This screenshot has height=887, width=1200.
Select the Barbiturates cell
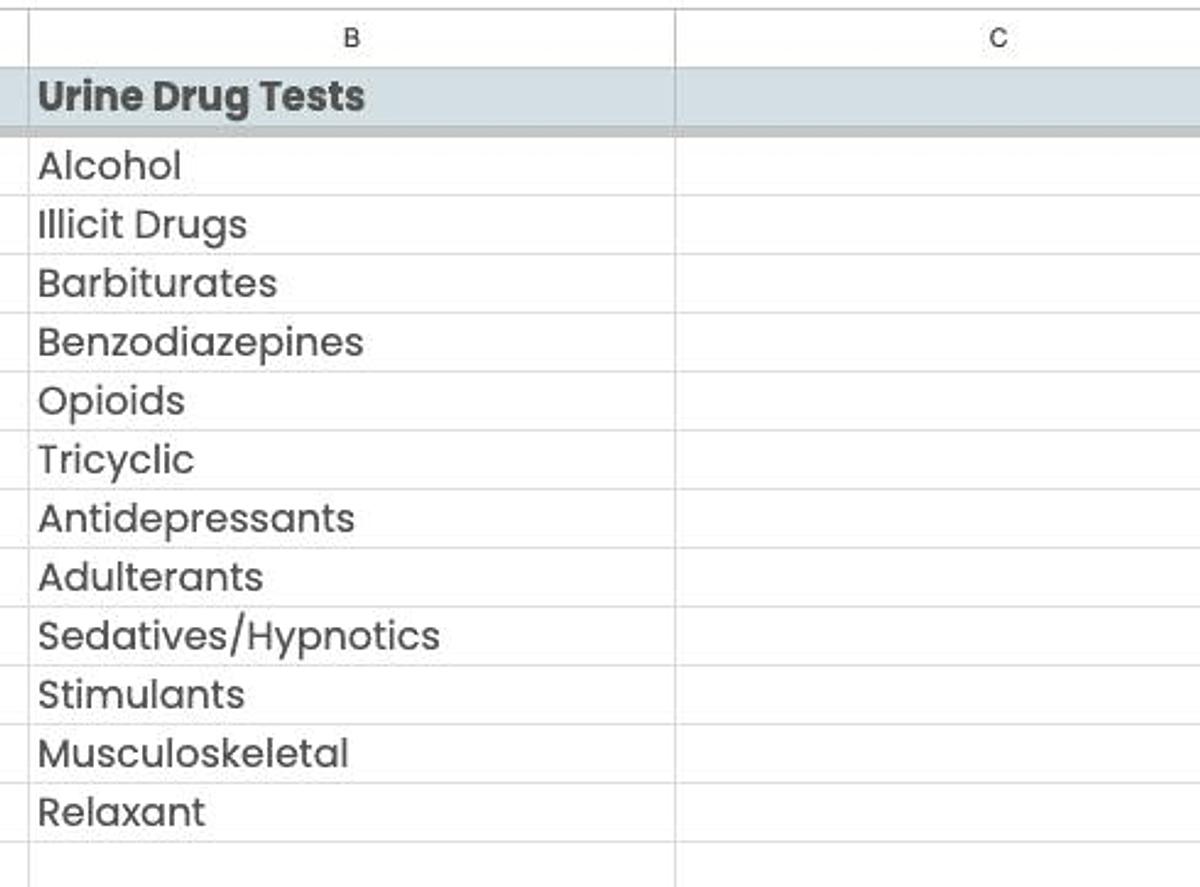pos(350,283)
